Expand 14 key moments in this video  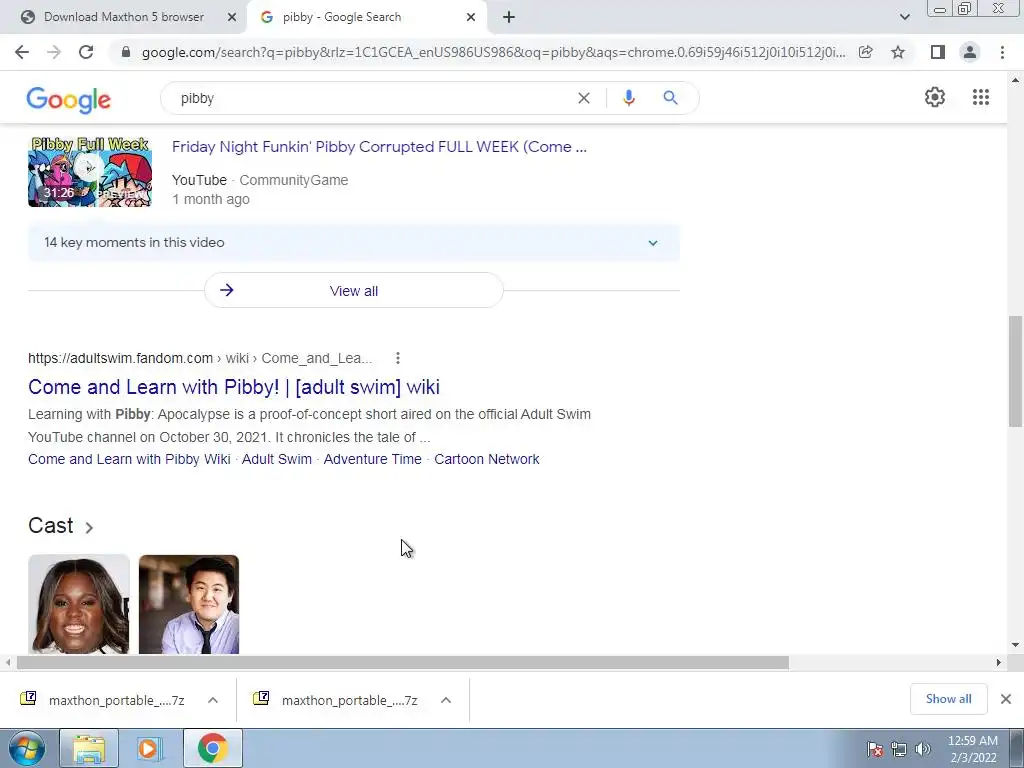coord(353,242)
